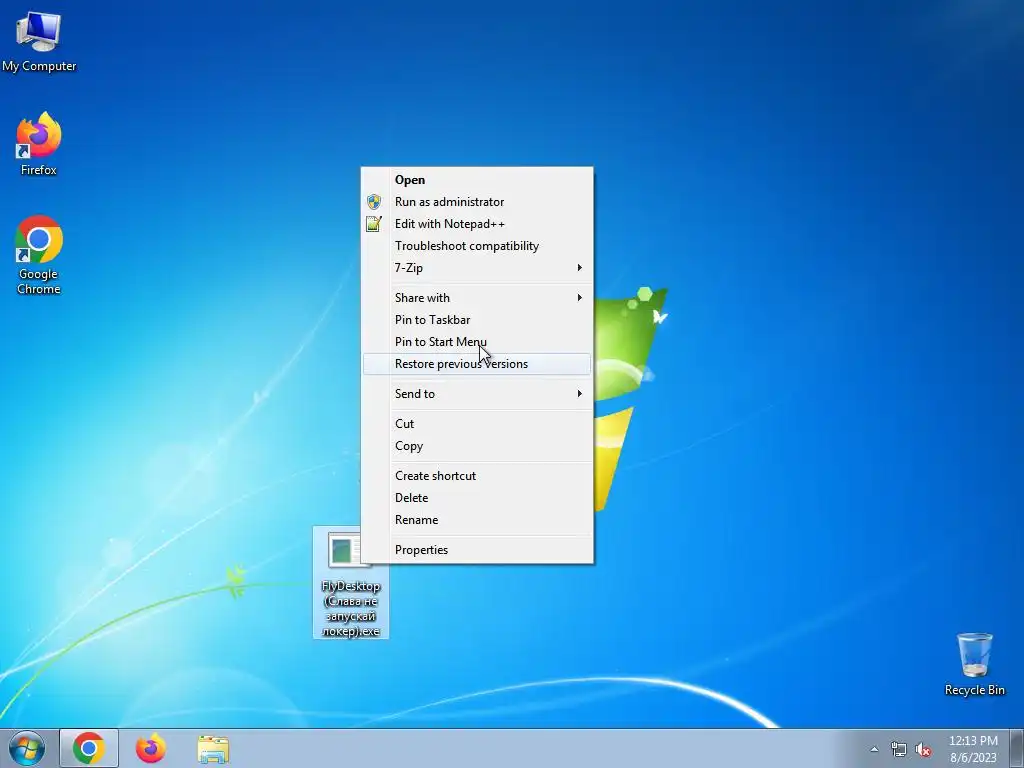Open Properties from the context menu
1024x768 pixels.
(477, 550)
